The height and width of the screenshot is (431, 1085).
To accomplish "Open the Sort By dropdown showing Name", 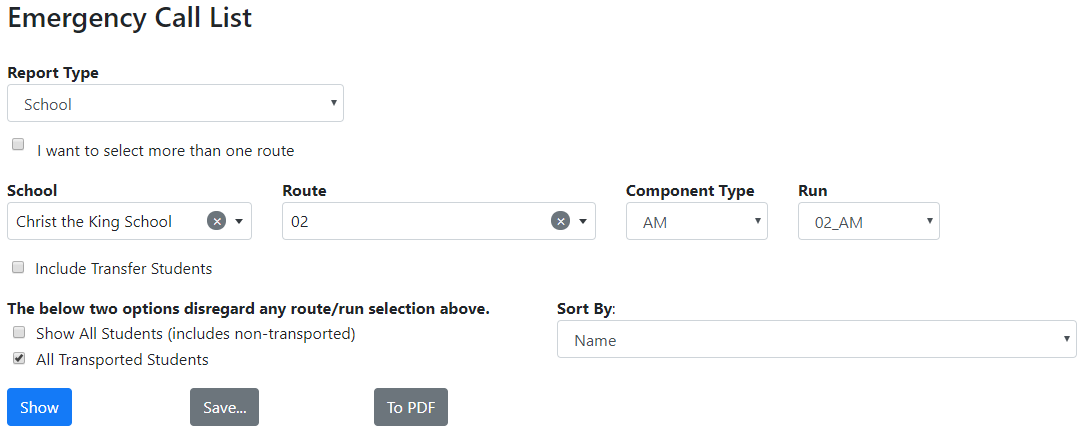I will 816,340.
